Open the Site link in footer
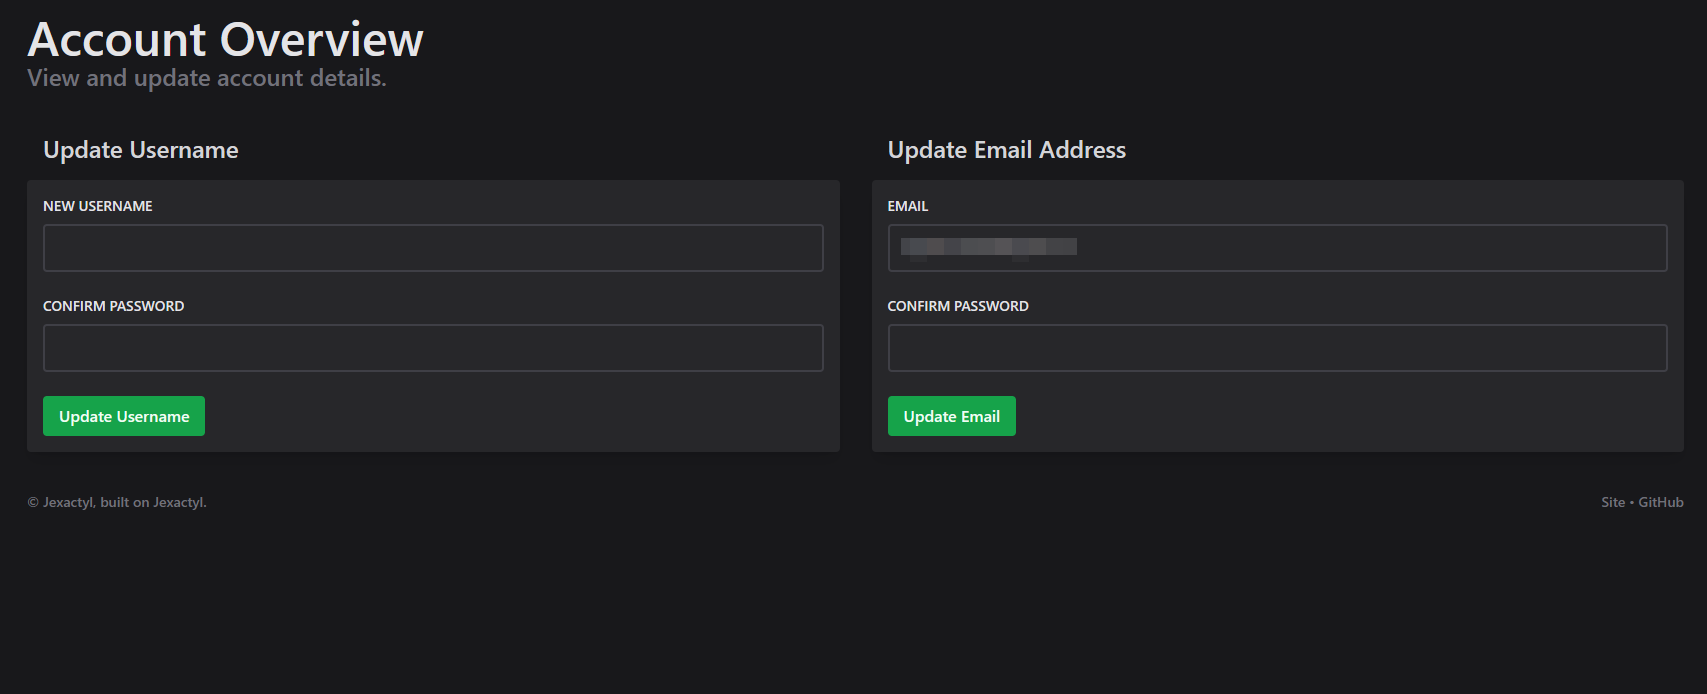 [1612, 502]
